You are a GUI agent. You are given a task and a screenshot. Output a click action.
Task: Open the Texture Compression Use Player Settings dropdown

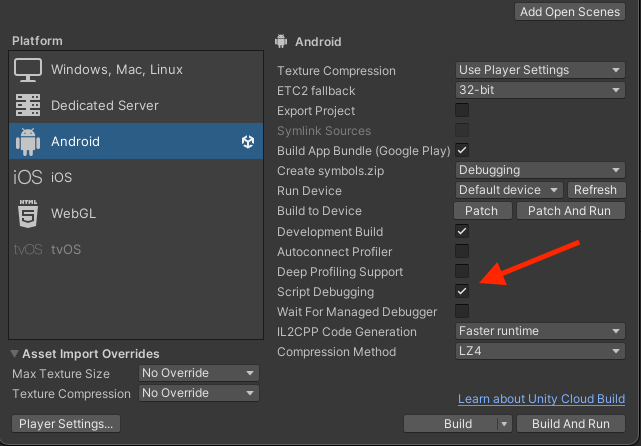[540, 70]
